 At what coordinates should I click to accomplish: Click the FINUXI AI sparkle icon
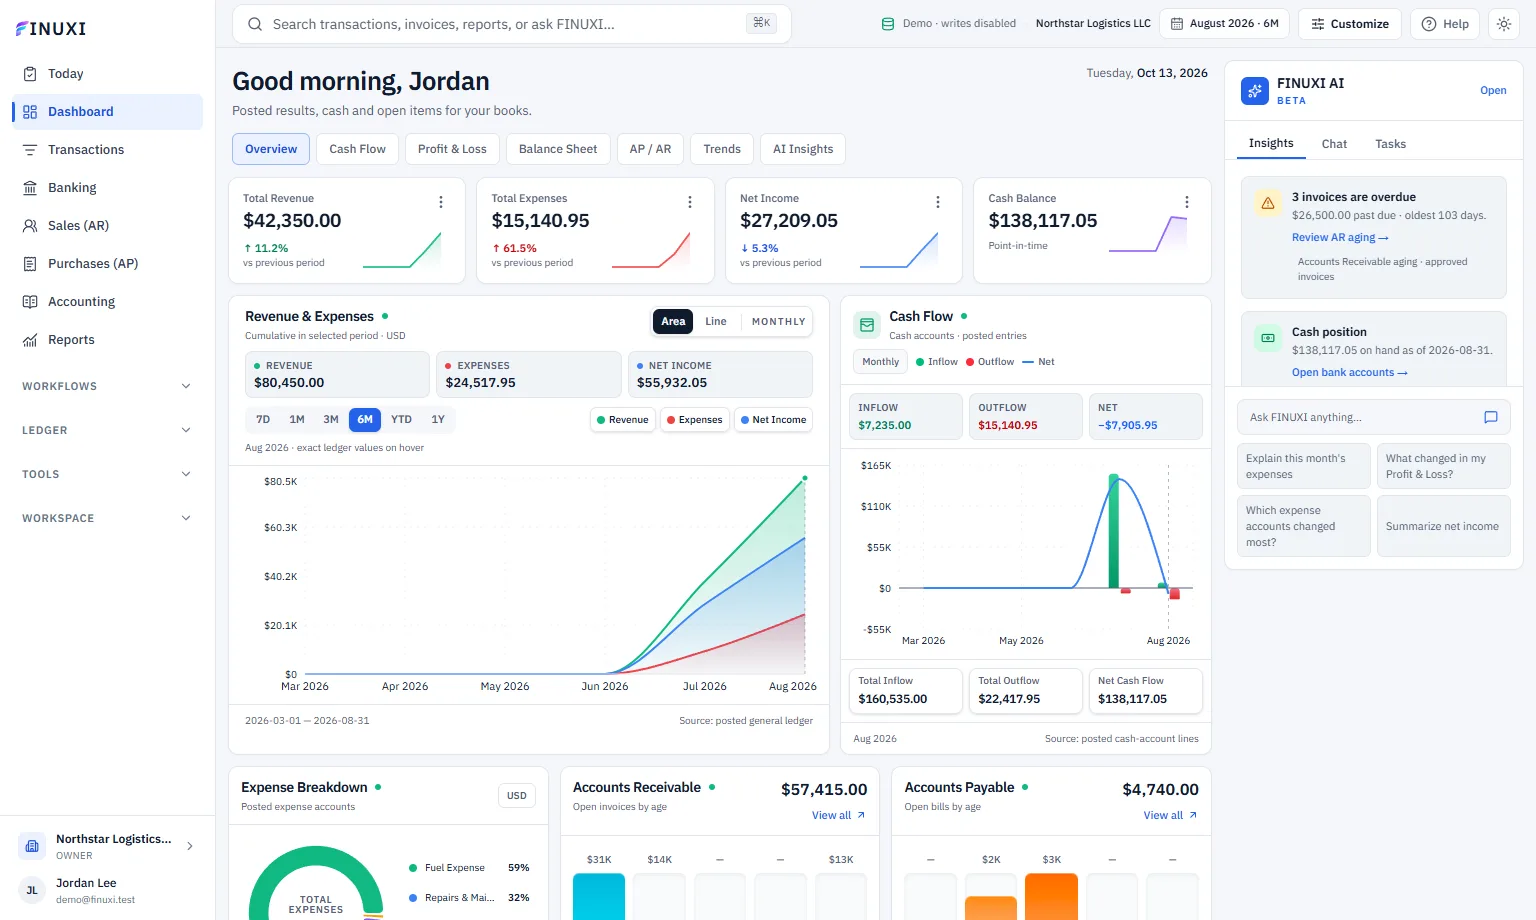(x=1255, y=91)
